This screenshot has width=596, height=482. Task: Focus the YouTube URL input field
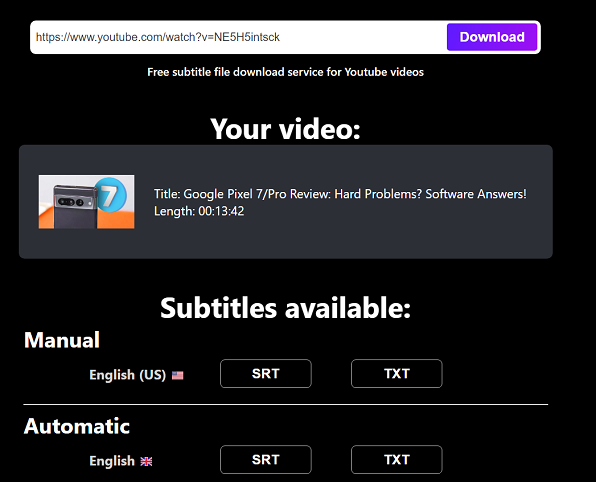[x=238, y=37]
